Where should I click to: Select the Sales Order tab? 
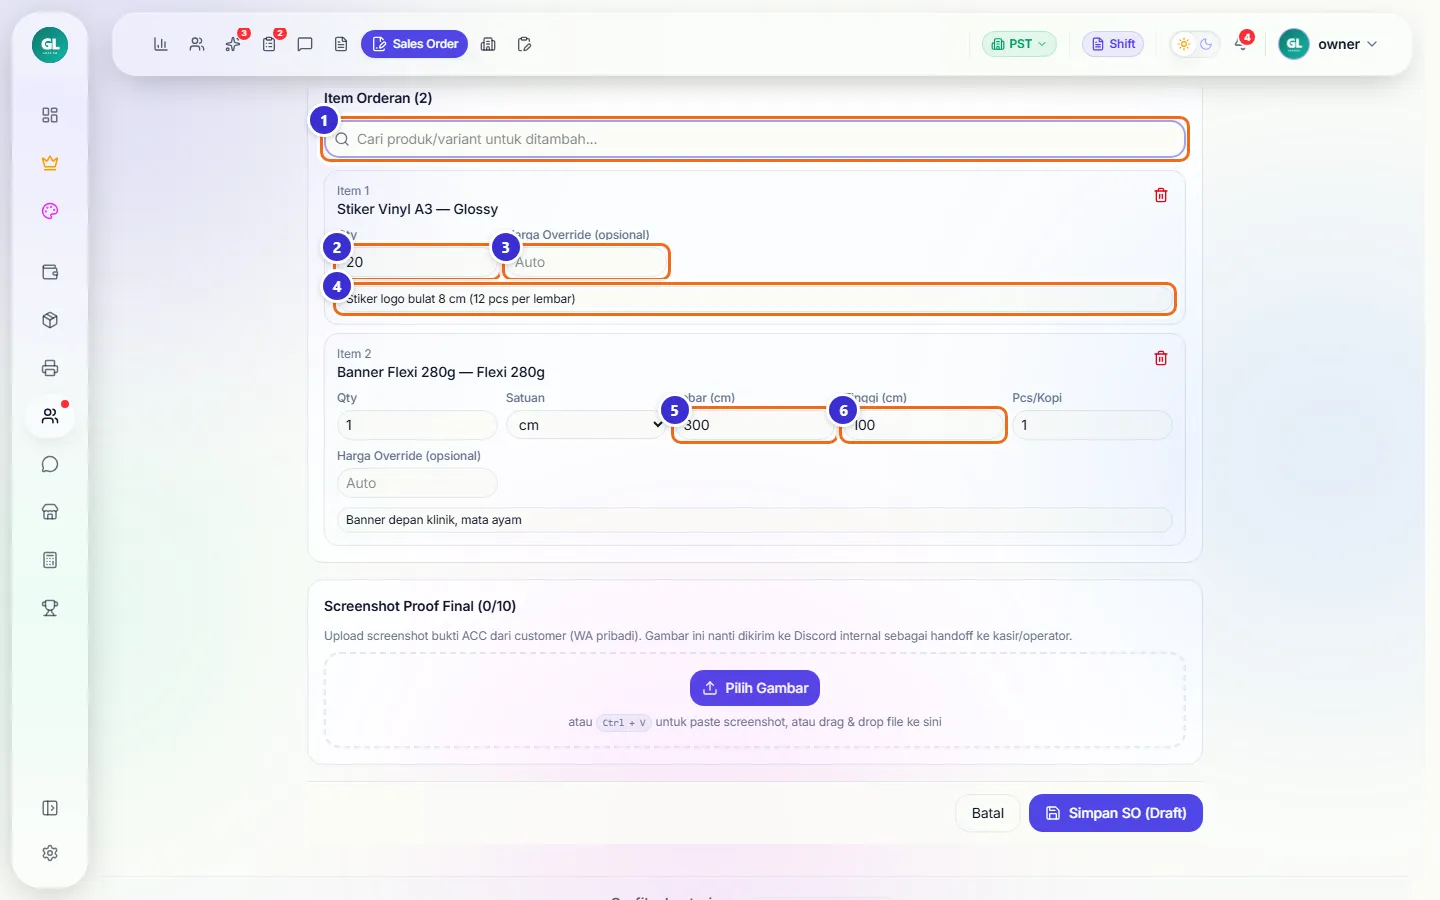(414, 44)
